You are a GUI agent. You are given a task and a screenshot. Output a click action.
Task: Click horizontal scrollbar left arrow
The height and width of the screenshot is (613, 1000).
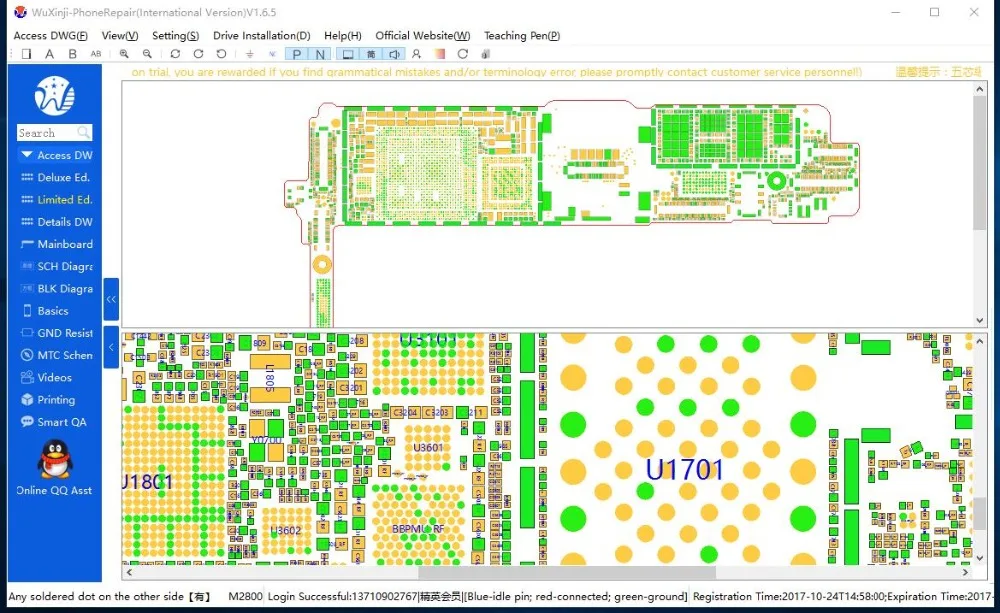coord(129,572)
